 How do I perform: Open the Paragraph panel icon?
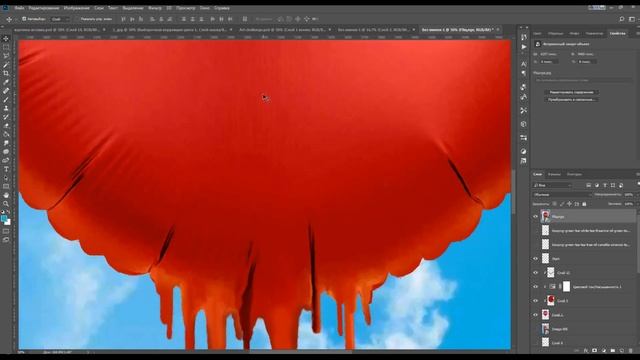click(x=524, y=73)
